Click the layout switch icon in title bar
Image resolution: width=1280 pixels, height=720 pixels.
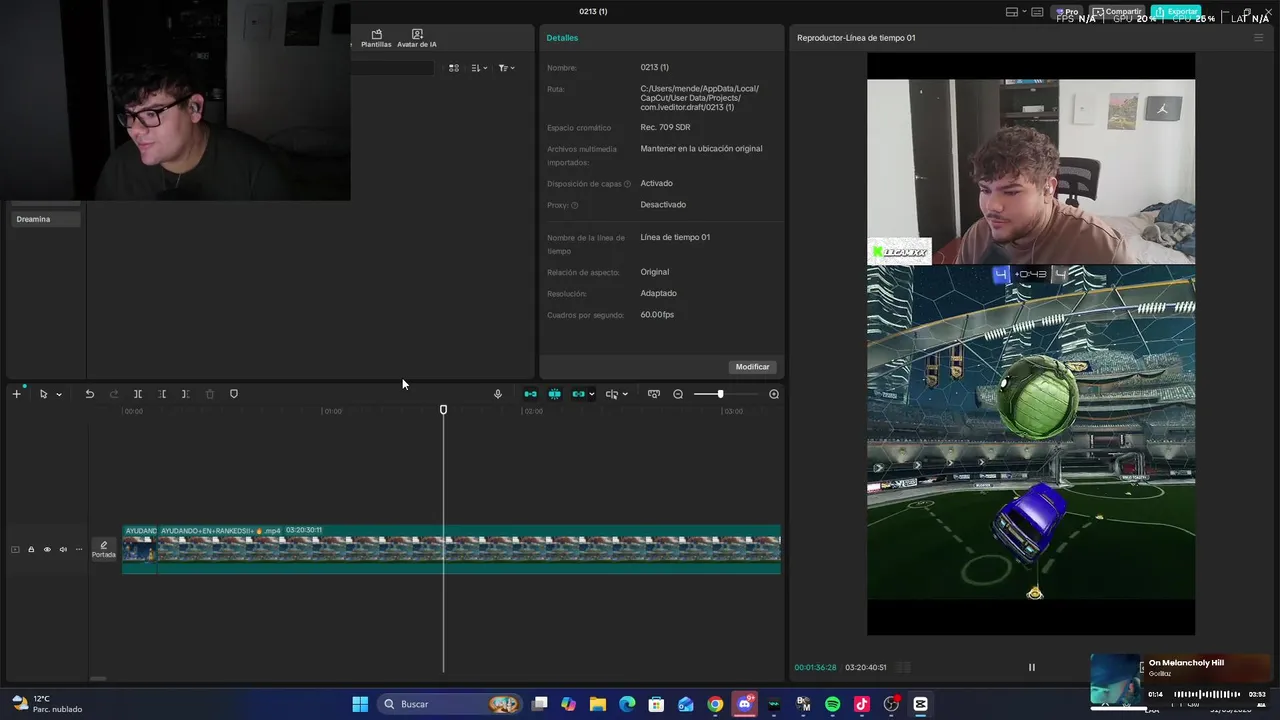pos(1011,12)
